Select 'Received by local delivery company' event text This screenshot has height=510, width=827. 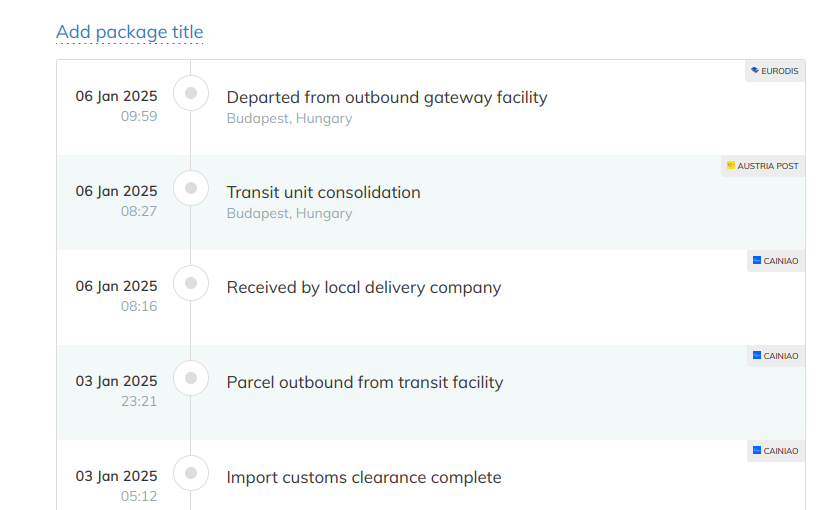pos(364,287)
